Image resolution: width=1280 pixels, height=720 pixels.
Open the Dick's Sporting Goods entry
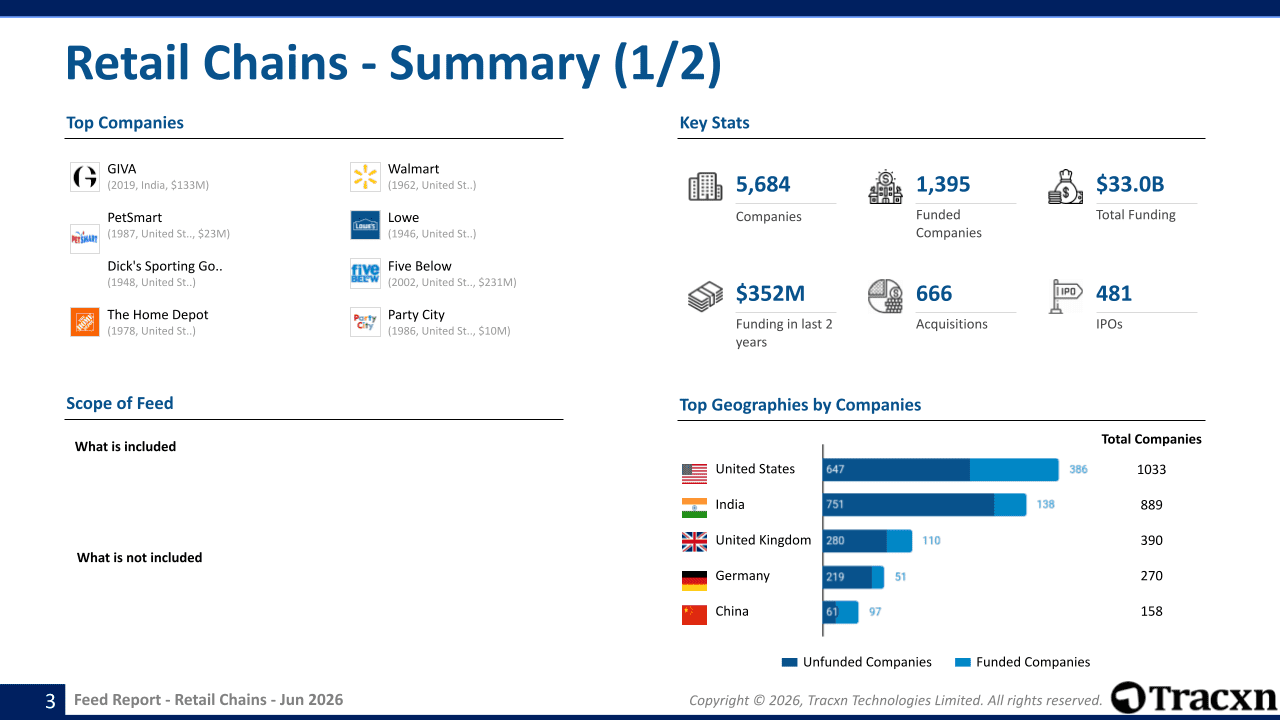pyautogui.click(x=165, y=266)
